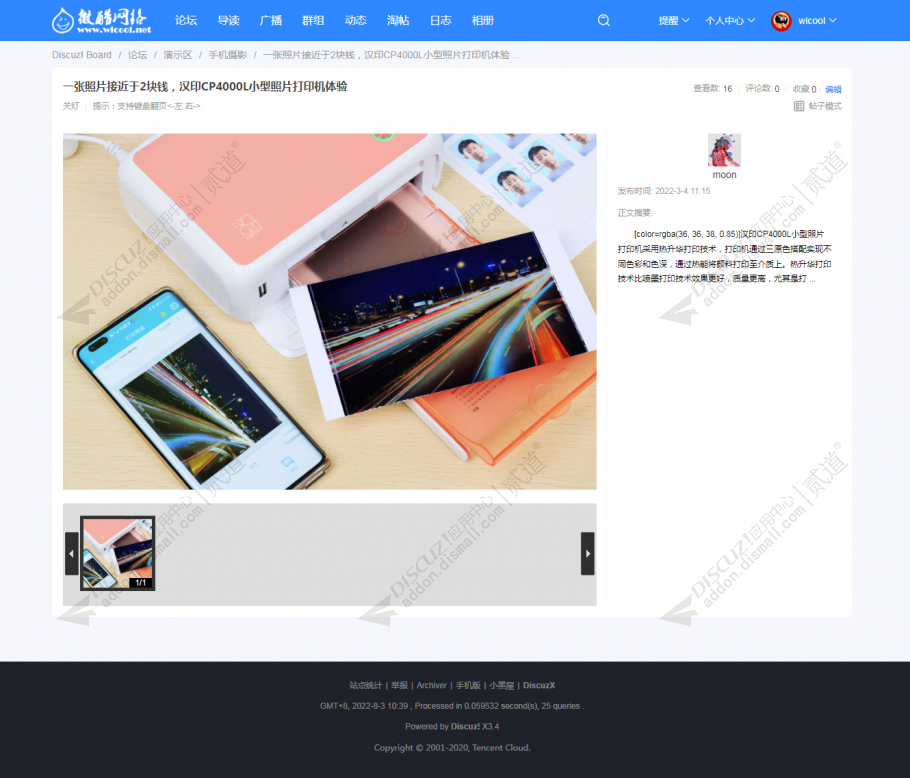The height and width of the screenshot is (778, 910).
Task: Click the 发布时间 2022-3-4 11:15 text
Action: click(x=663, y=191)
